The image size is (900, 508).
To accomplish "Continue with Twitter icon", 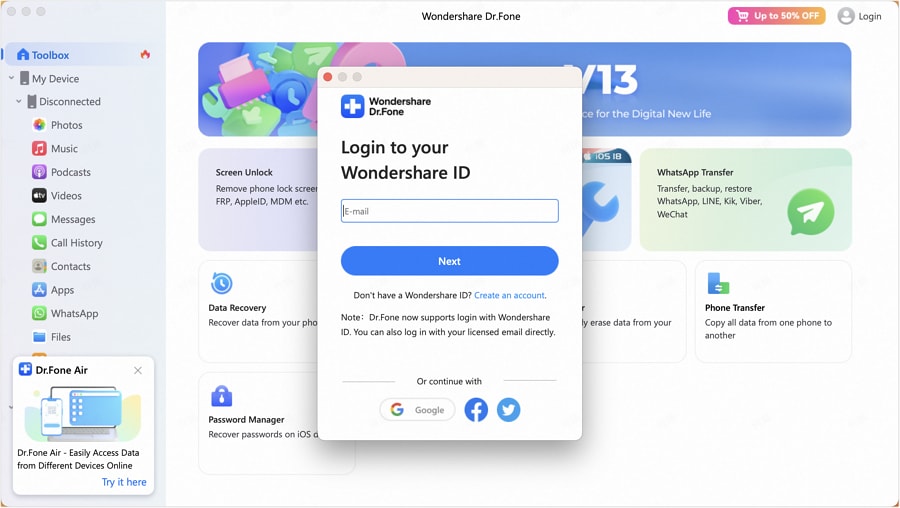I will pyautogui.click(x=509, y=410).
